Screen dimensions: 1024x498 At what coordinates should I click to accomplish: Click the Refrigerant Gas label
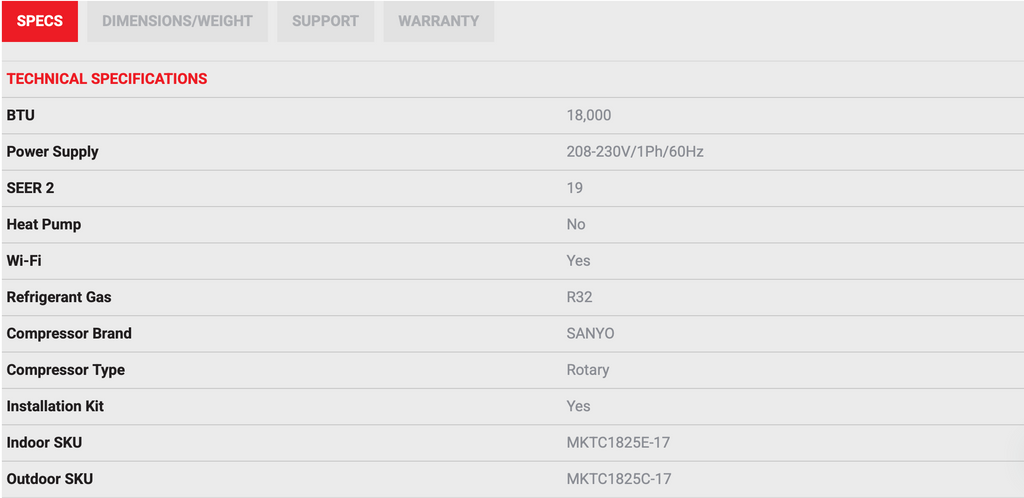[x=59, y=297]
